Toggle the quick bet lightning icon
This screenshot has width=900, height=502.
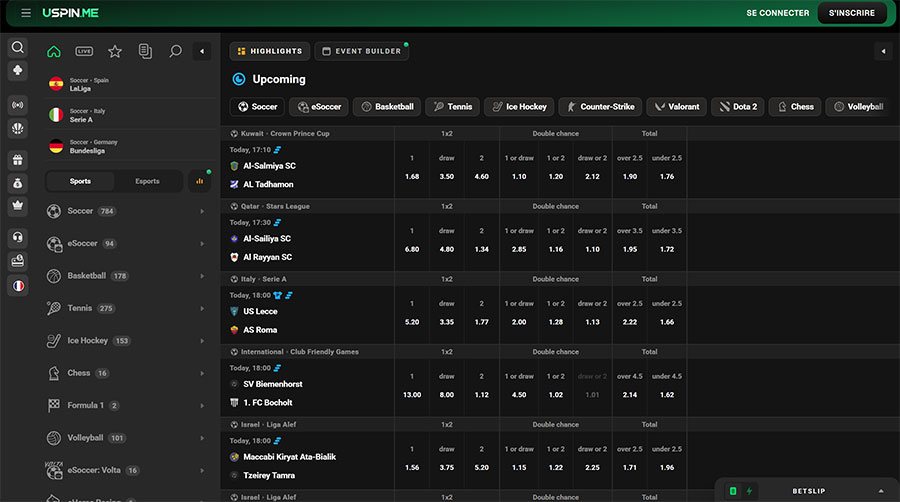[x=749, y=491]
